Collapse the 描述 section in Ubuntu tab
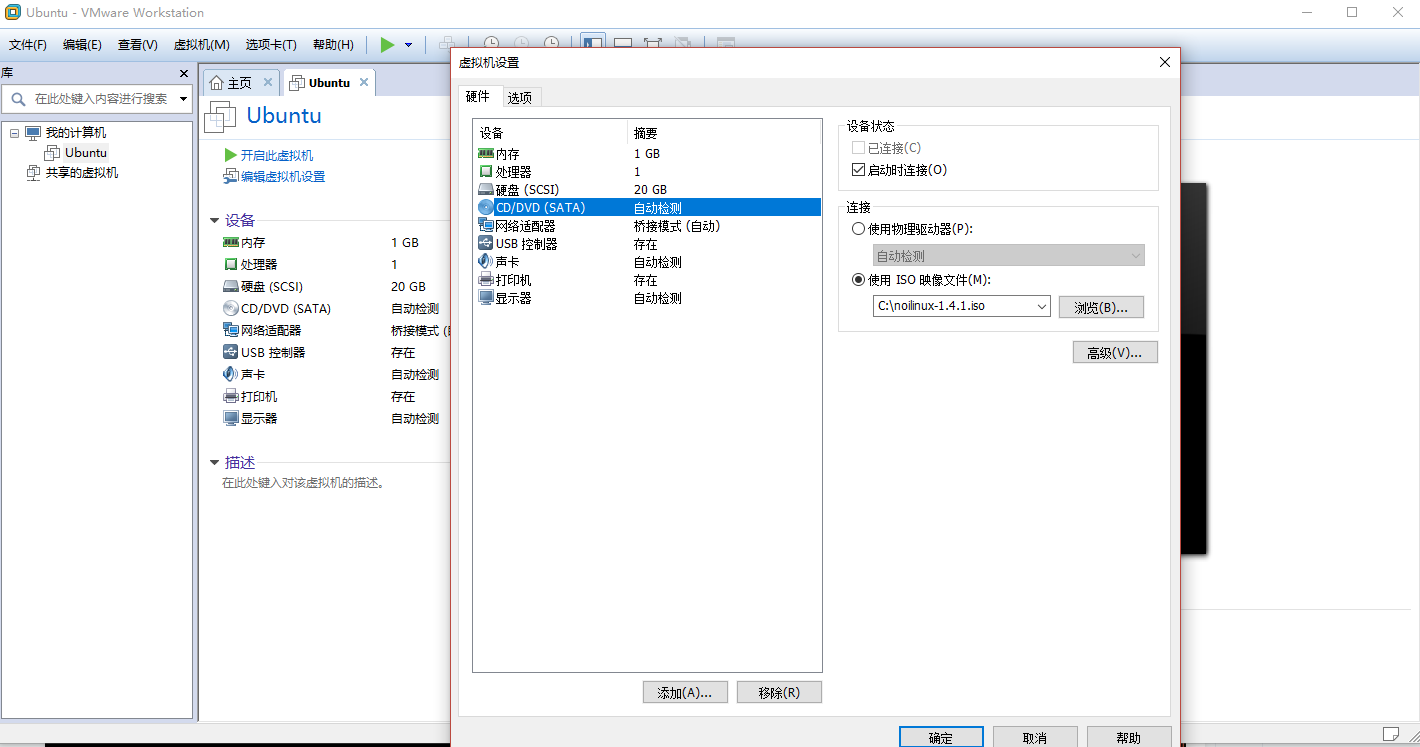 pos(214,463)
